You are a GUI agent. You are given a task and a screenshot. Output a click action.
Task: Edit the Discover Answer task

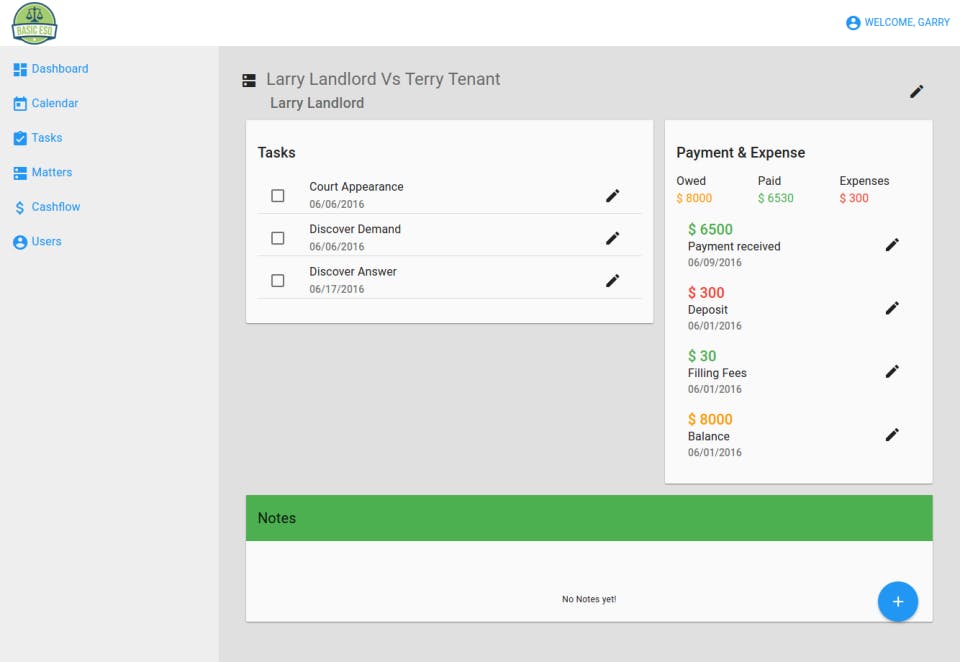[x=612, y=281]
